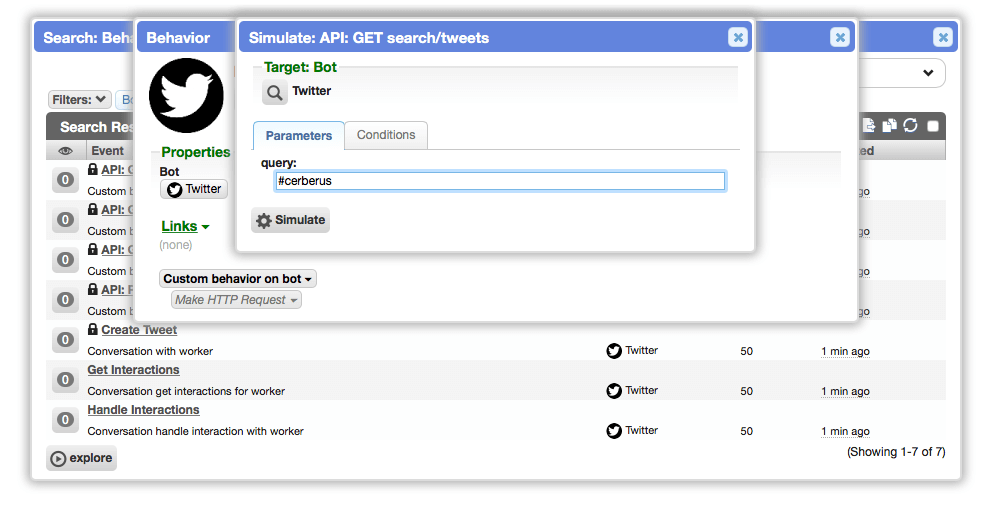Click Twitter bot icon in Create Tweet row

pos(614,351)
